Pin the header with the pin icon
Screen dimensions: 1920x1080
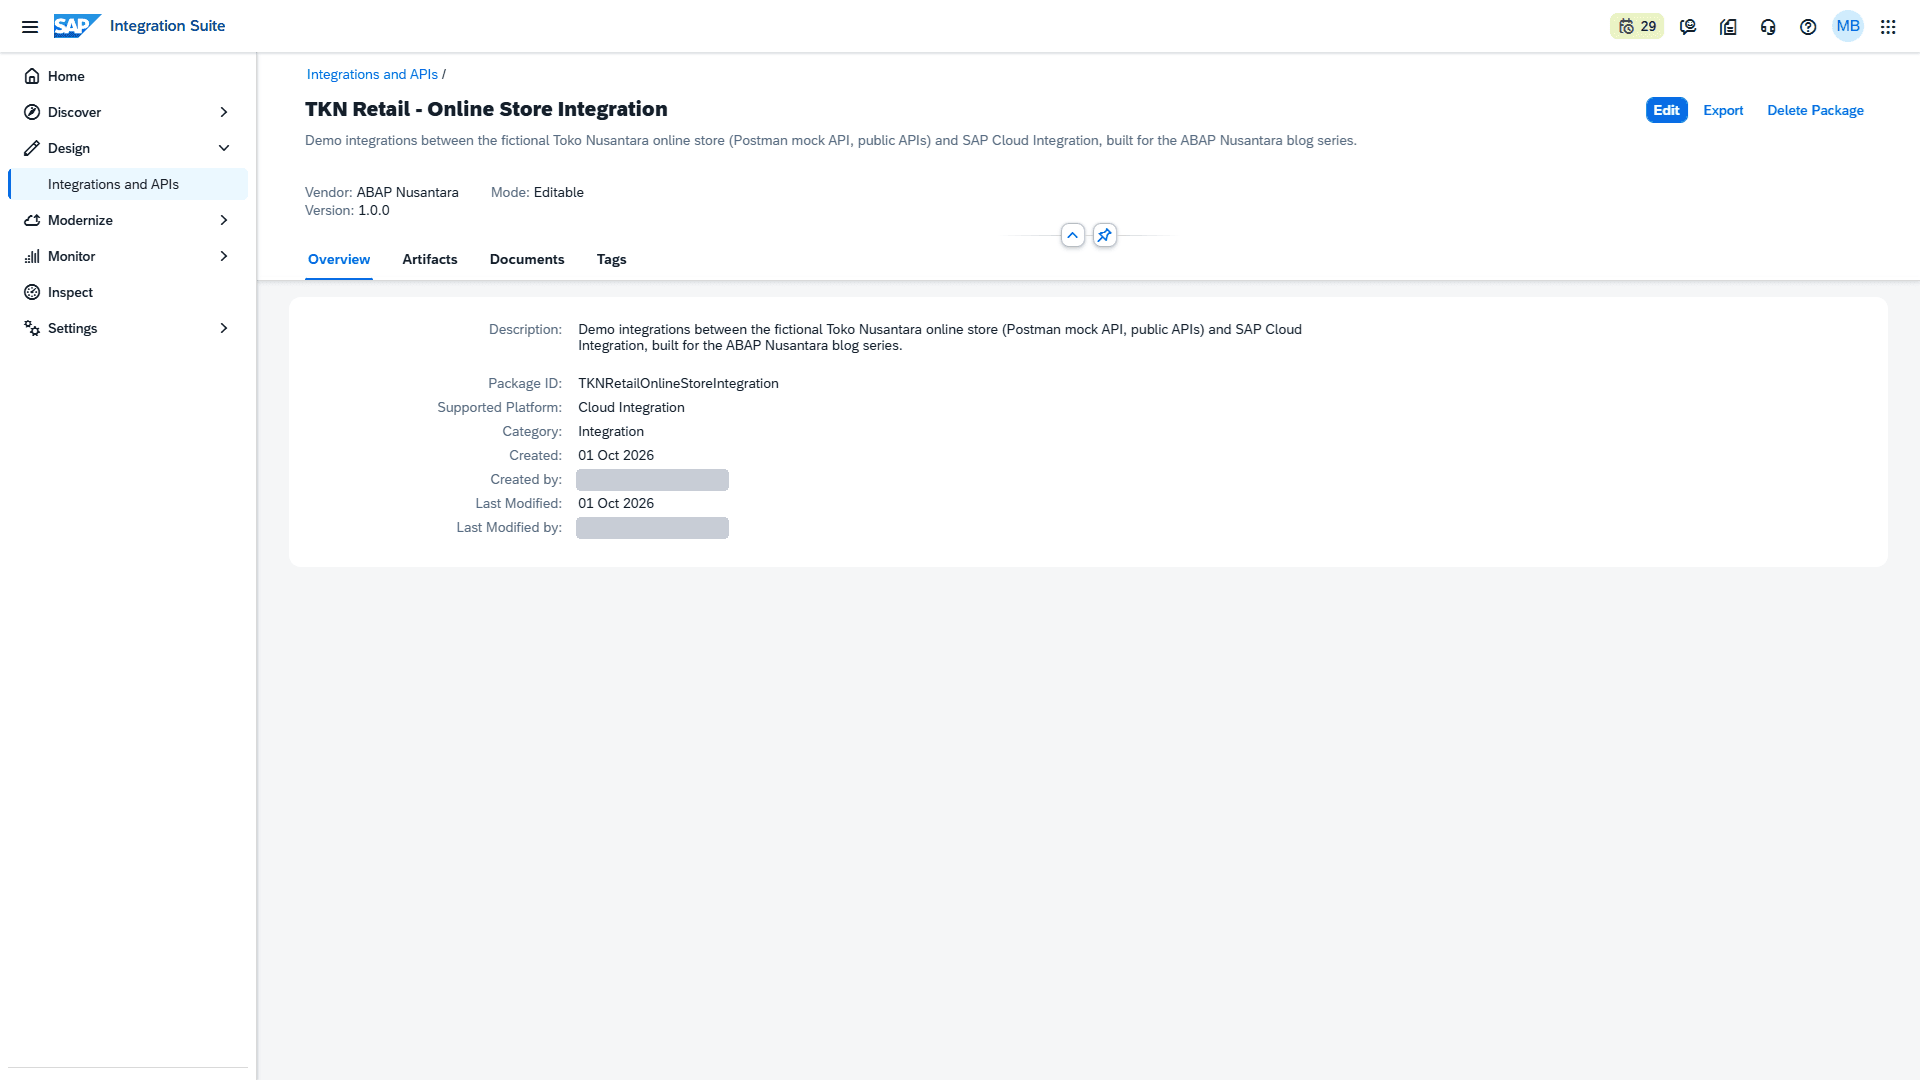(x=1104, y=235)
